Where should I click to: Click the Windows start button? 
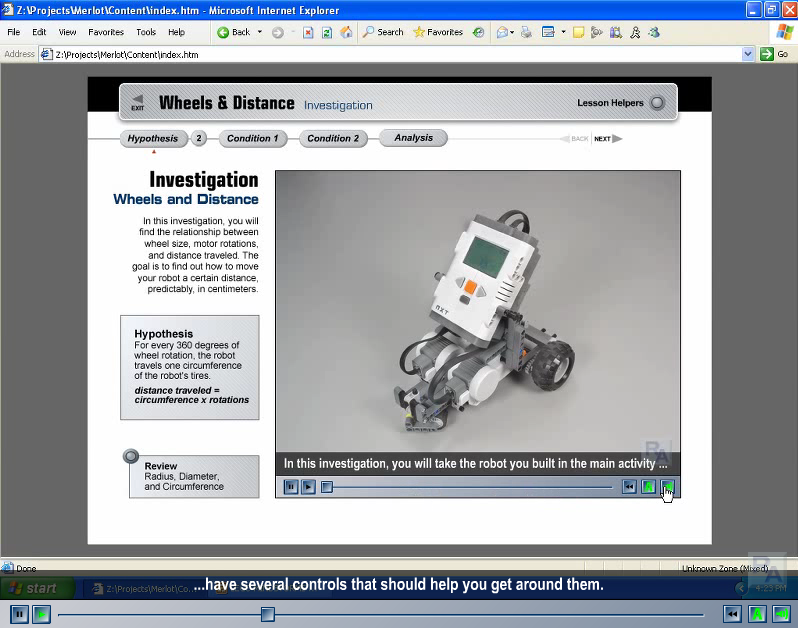38,588
